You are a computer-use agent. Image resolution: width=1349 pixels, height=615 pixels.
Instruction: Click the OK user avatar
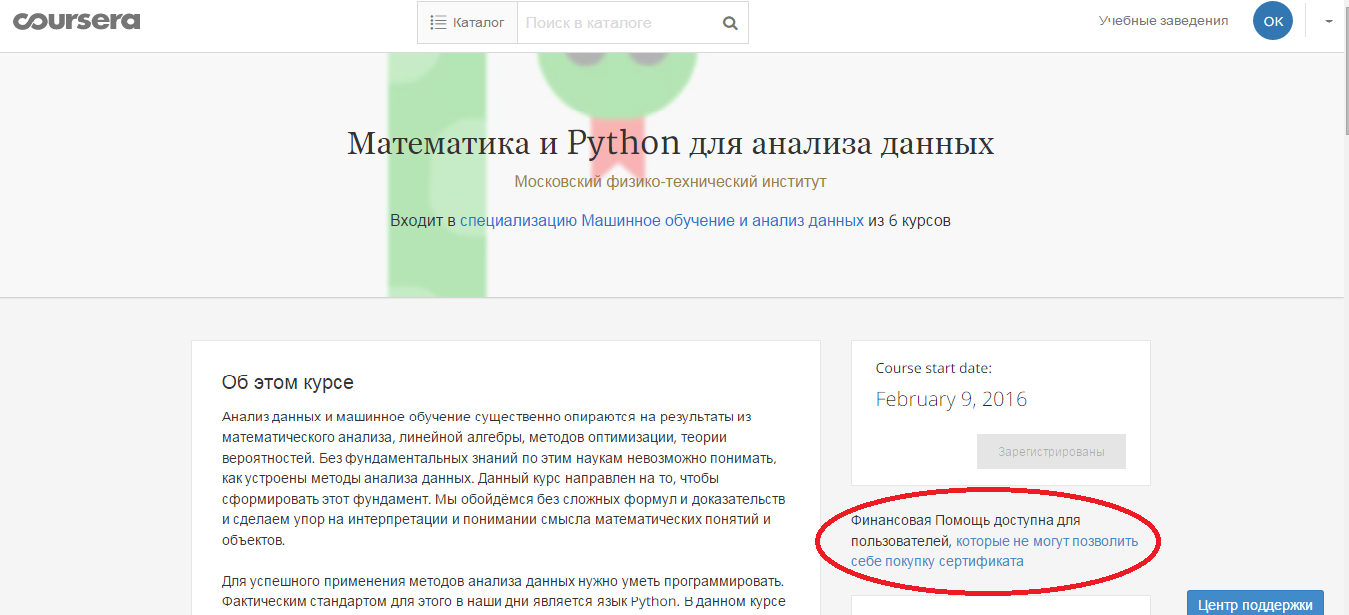pyautogui.click(x=1273, y=21)
